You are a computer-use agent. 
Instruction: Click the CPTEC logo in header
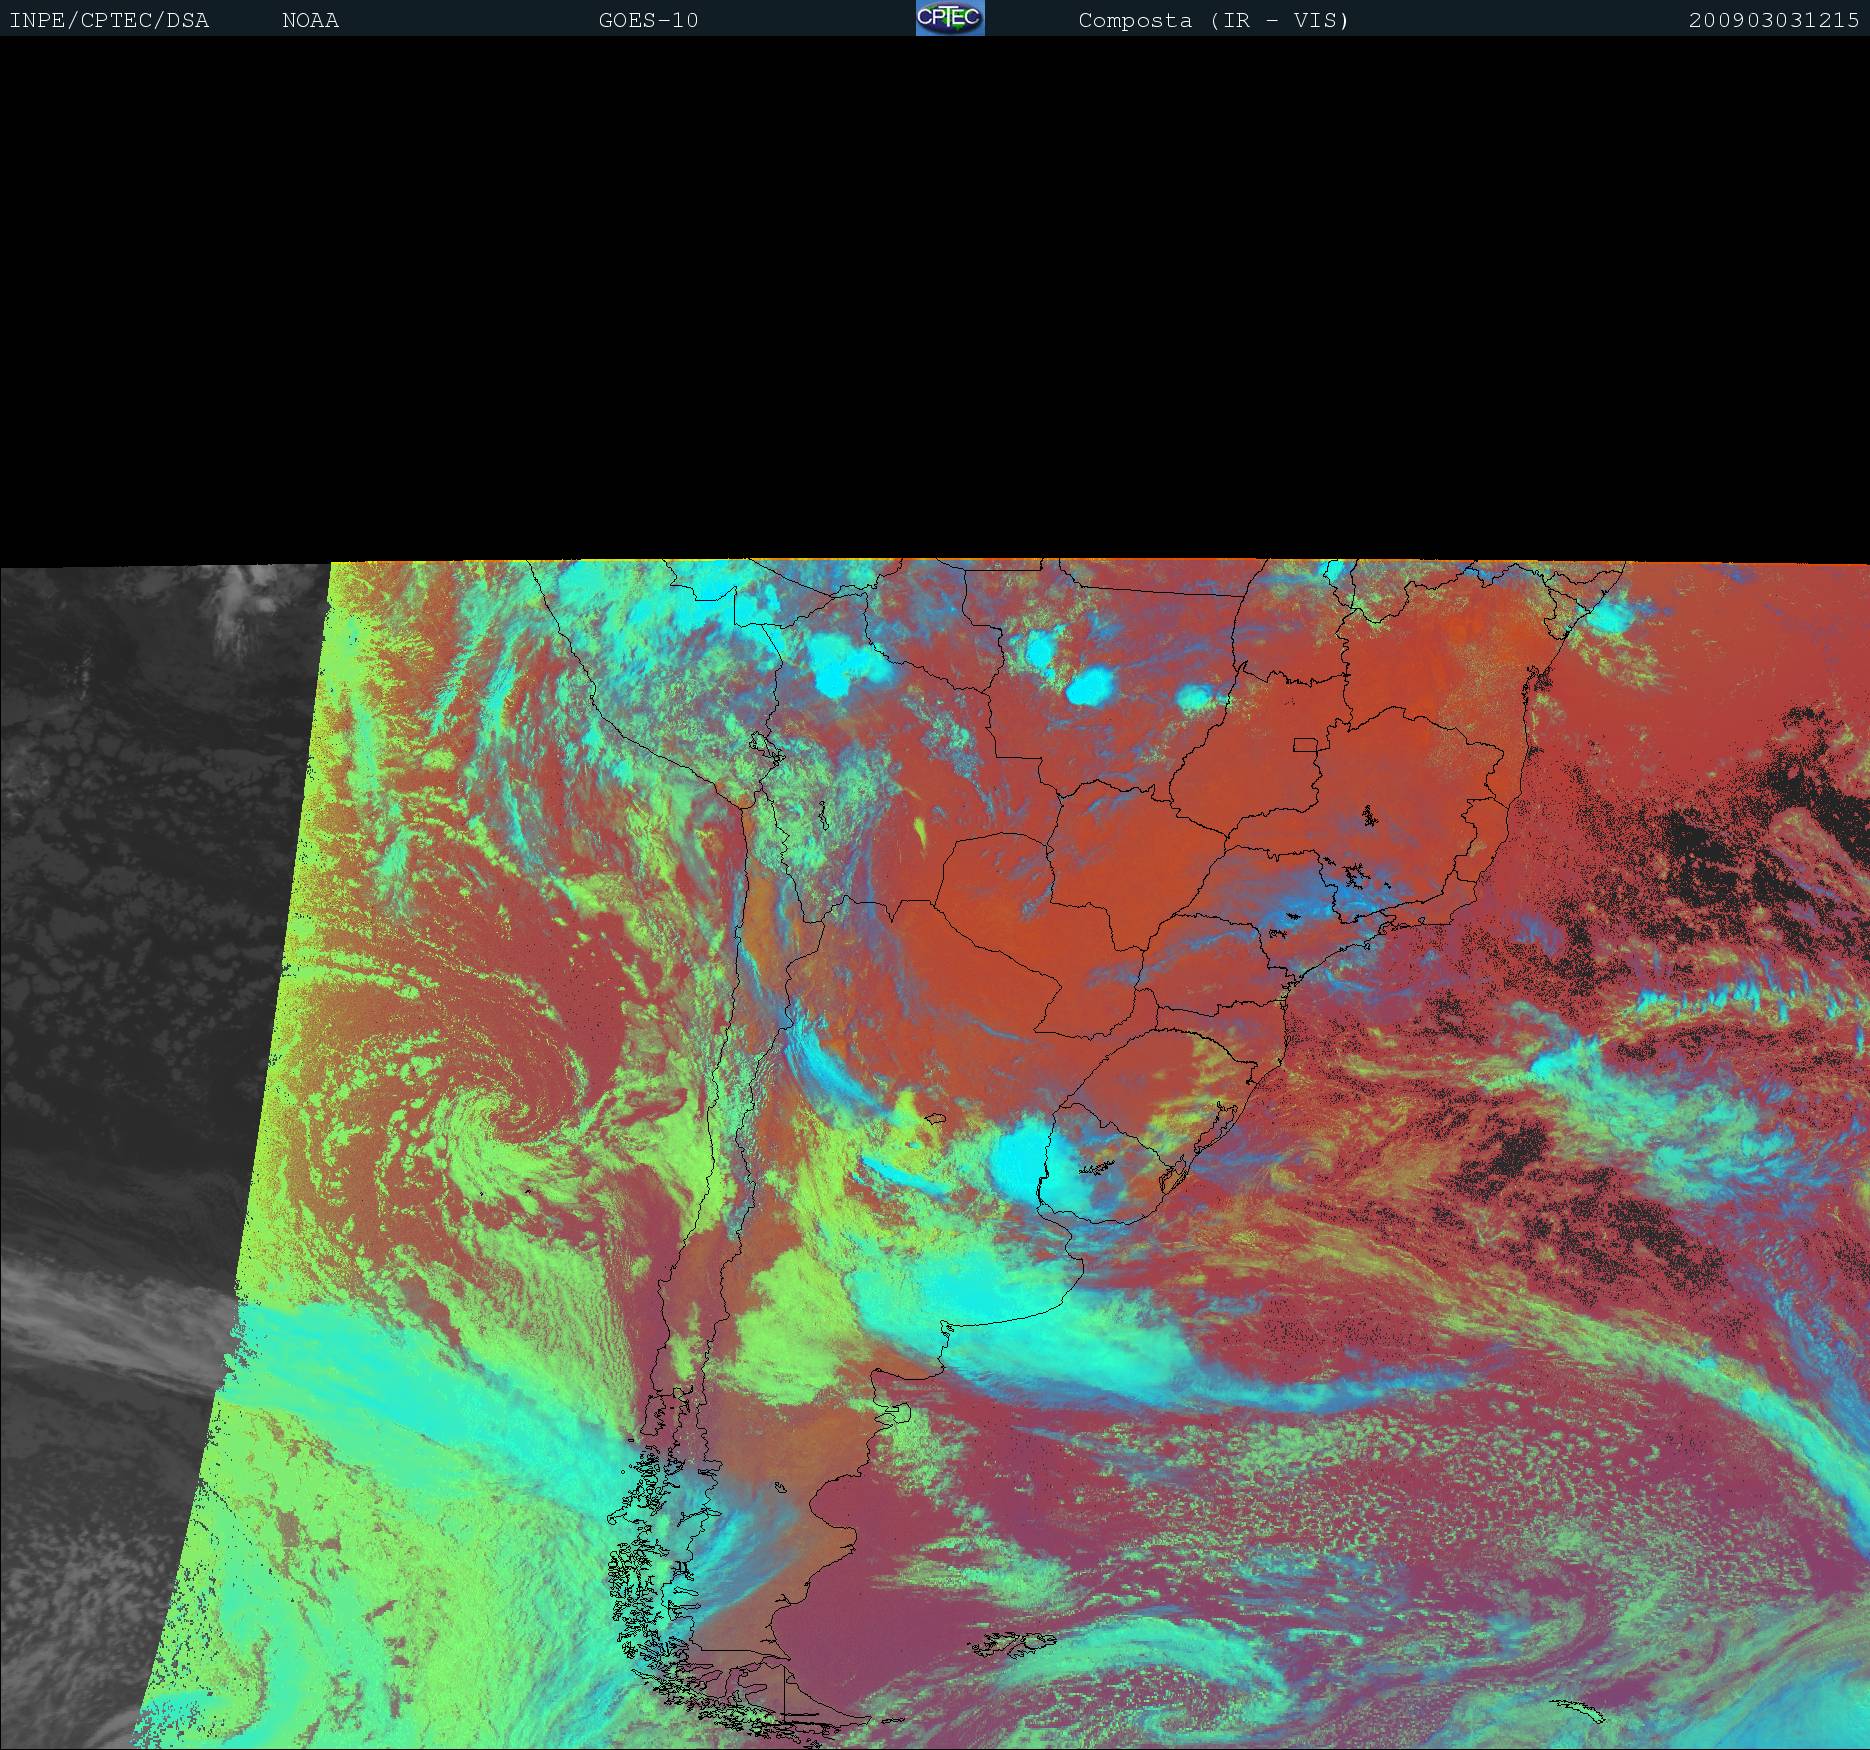[950, 18]
